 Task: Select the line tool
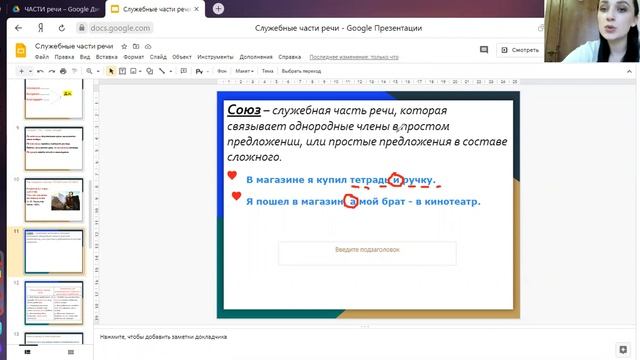[162, 71]
